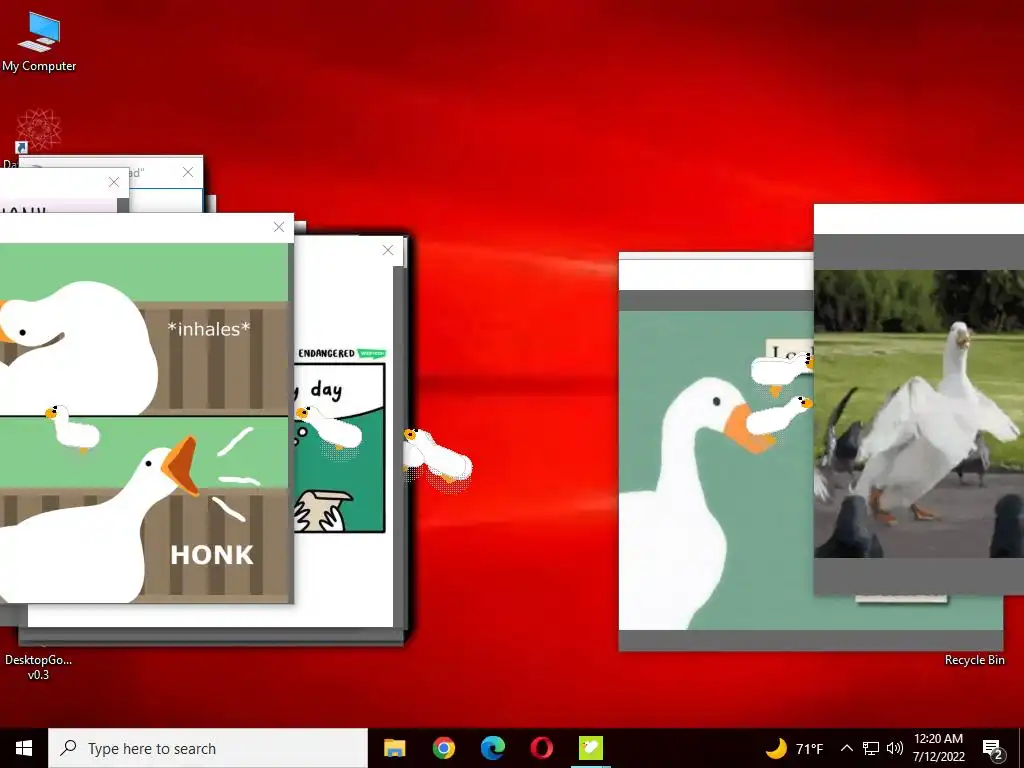Open the notification center icon
Screen dimensions: 1024x768
tap(993, 749)
